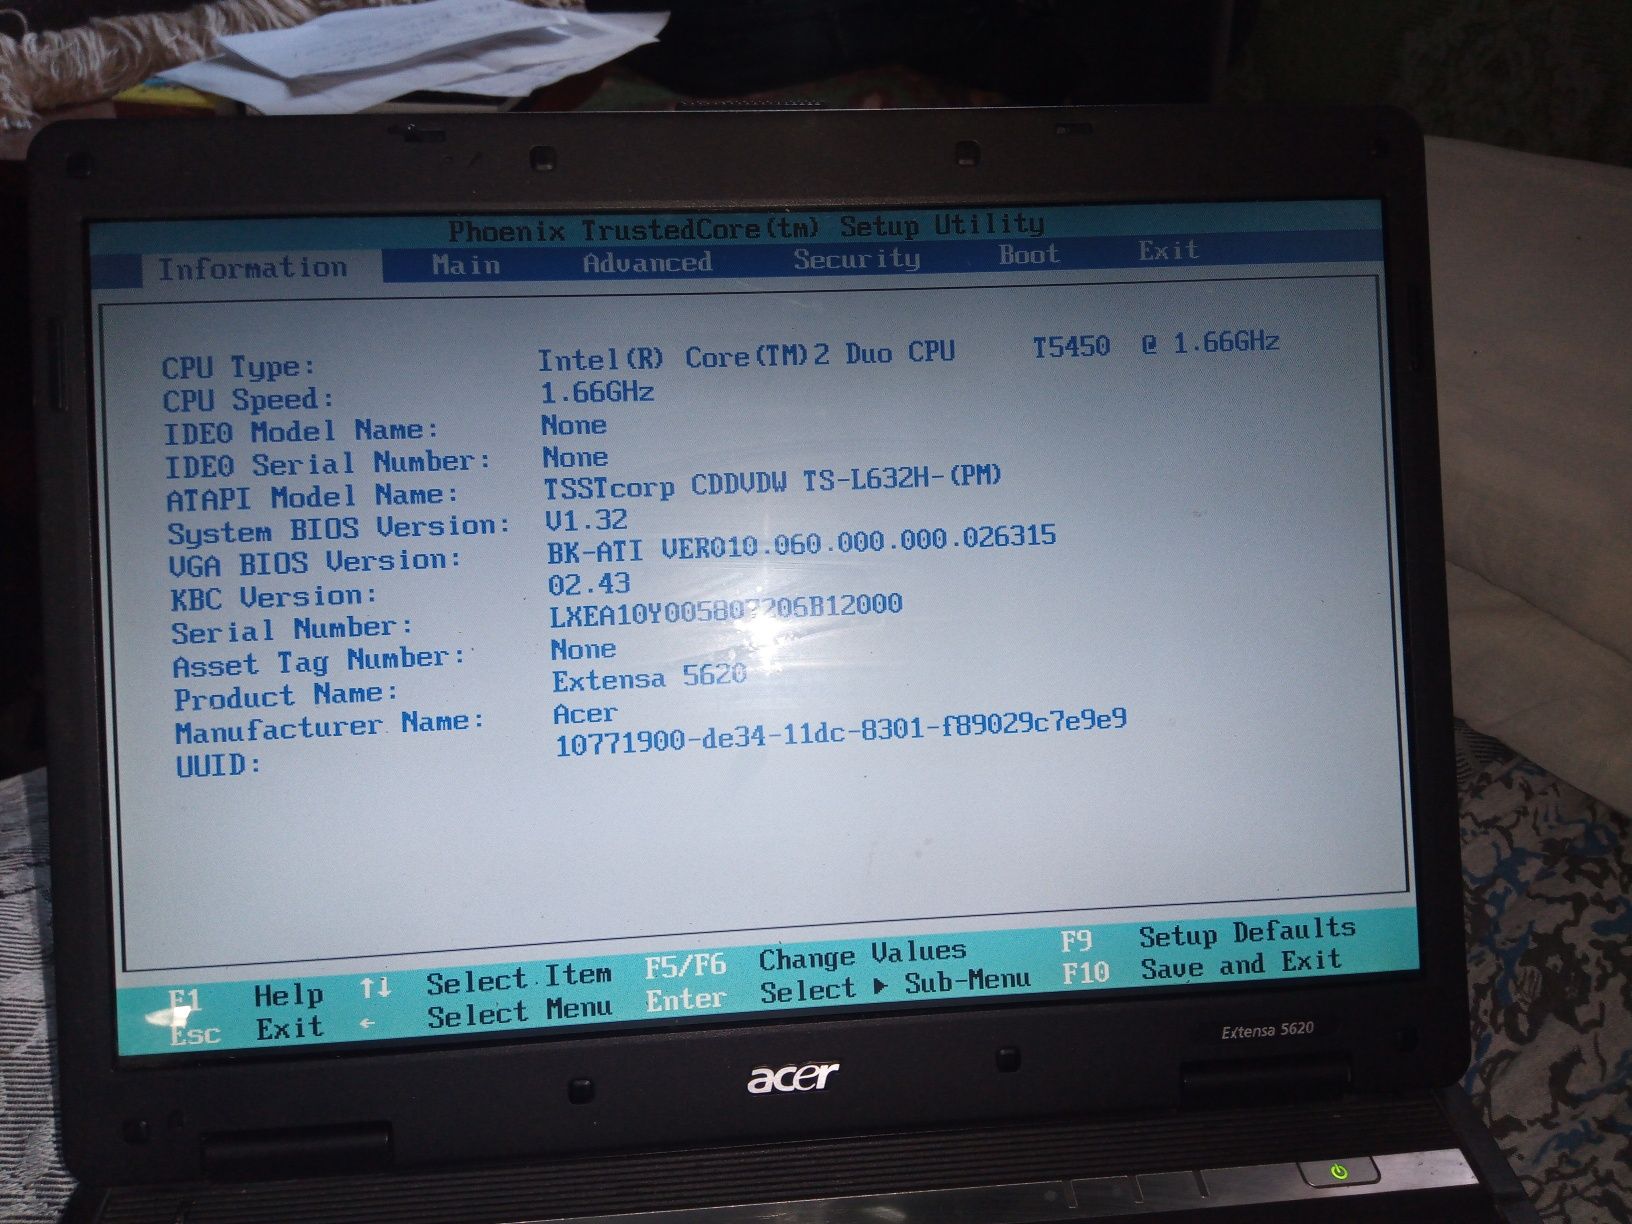1632x1224 pixels.
Task: Click the CPU Type label
Action: click(x=238, y=367)
